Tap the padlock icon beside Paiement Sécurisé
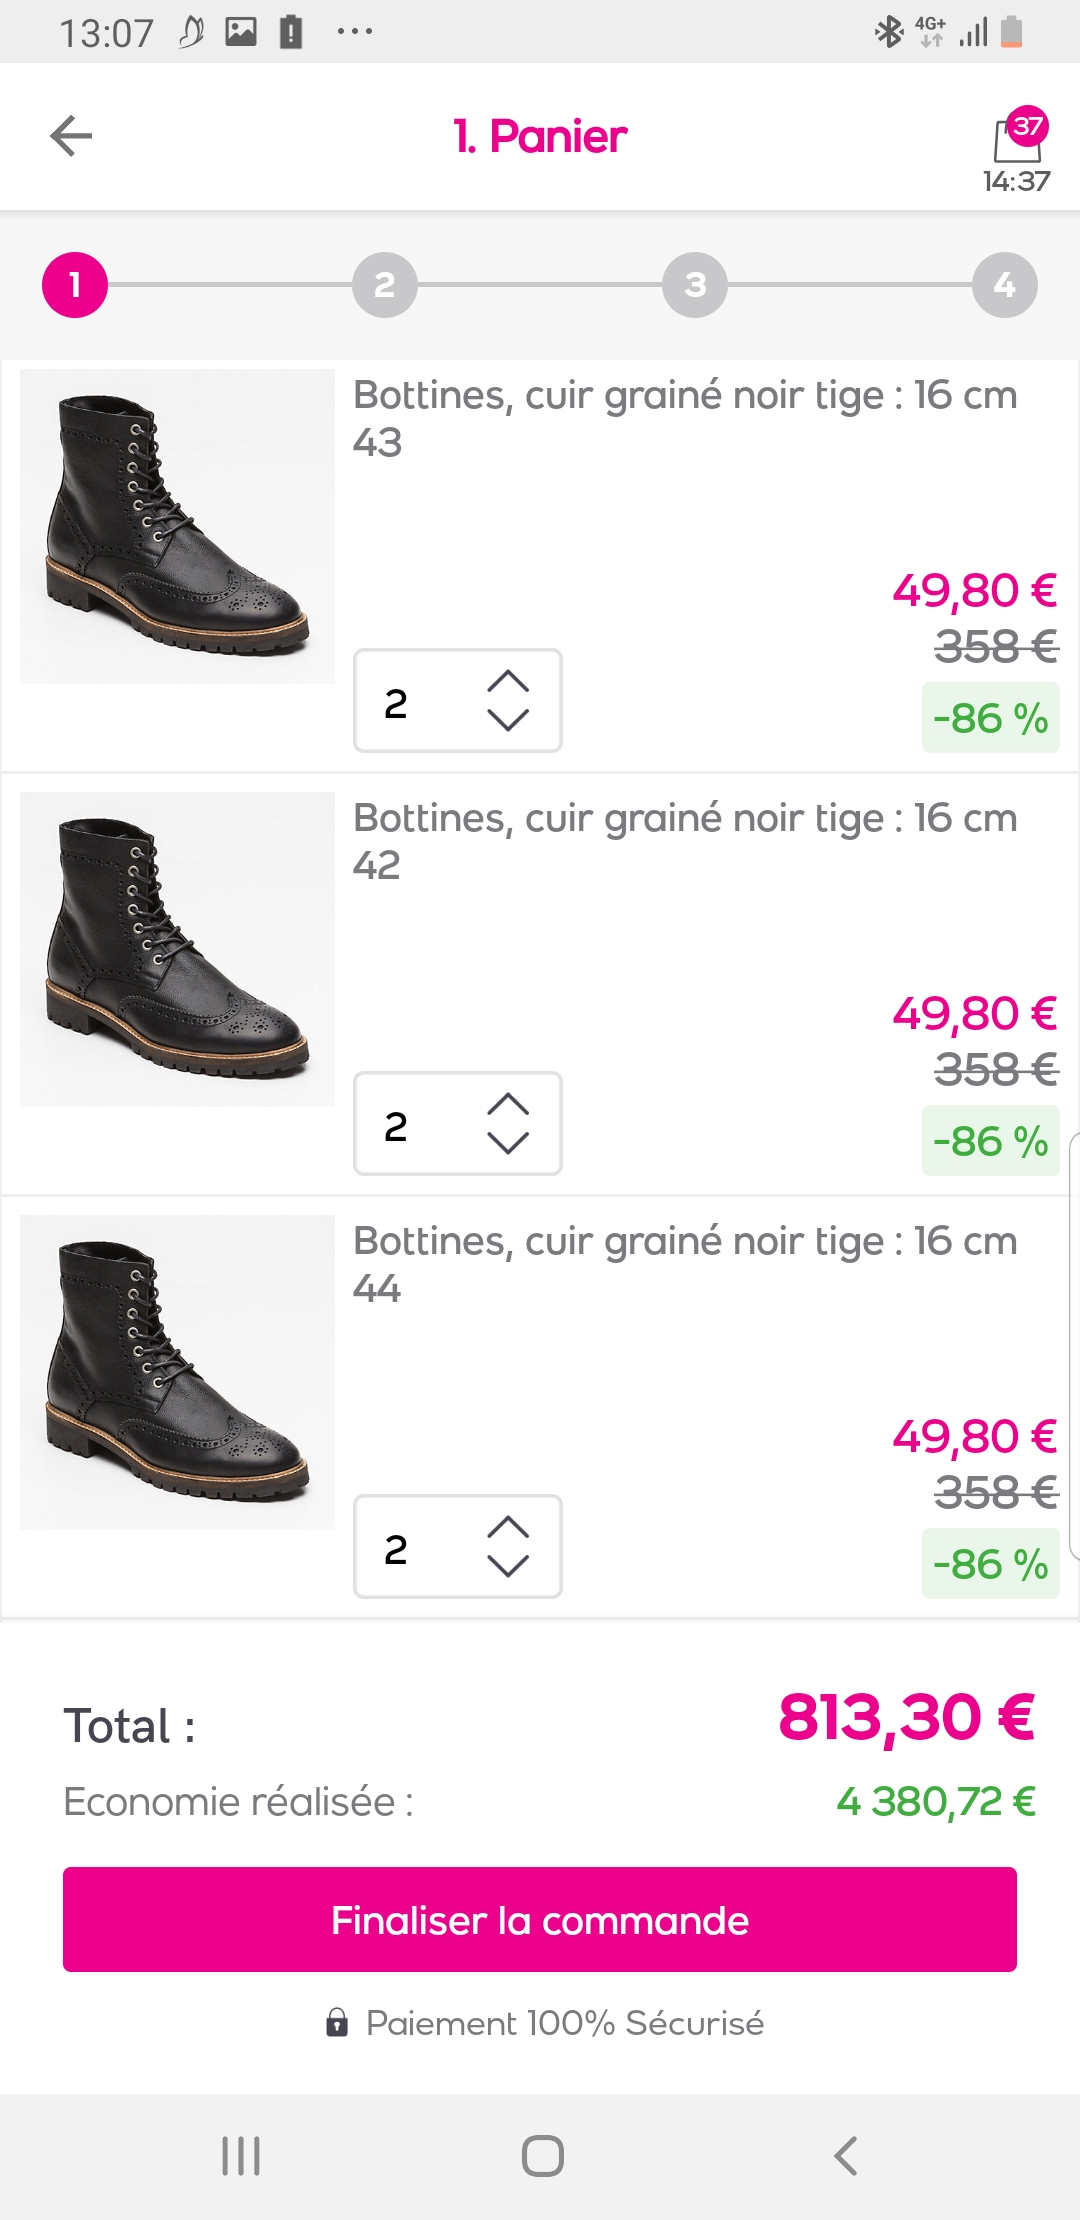This screenshot has height=2220, width=1080. tap(337, 2023)
